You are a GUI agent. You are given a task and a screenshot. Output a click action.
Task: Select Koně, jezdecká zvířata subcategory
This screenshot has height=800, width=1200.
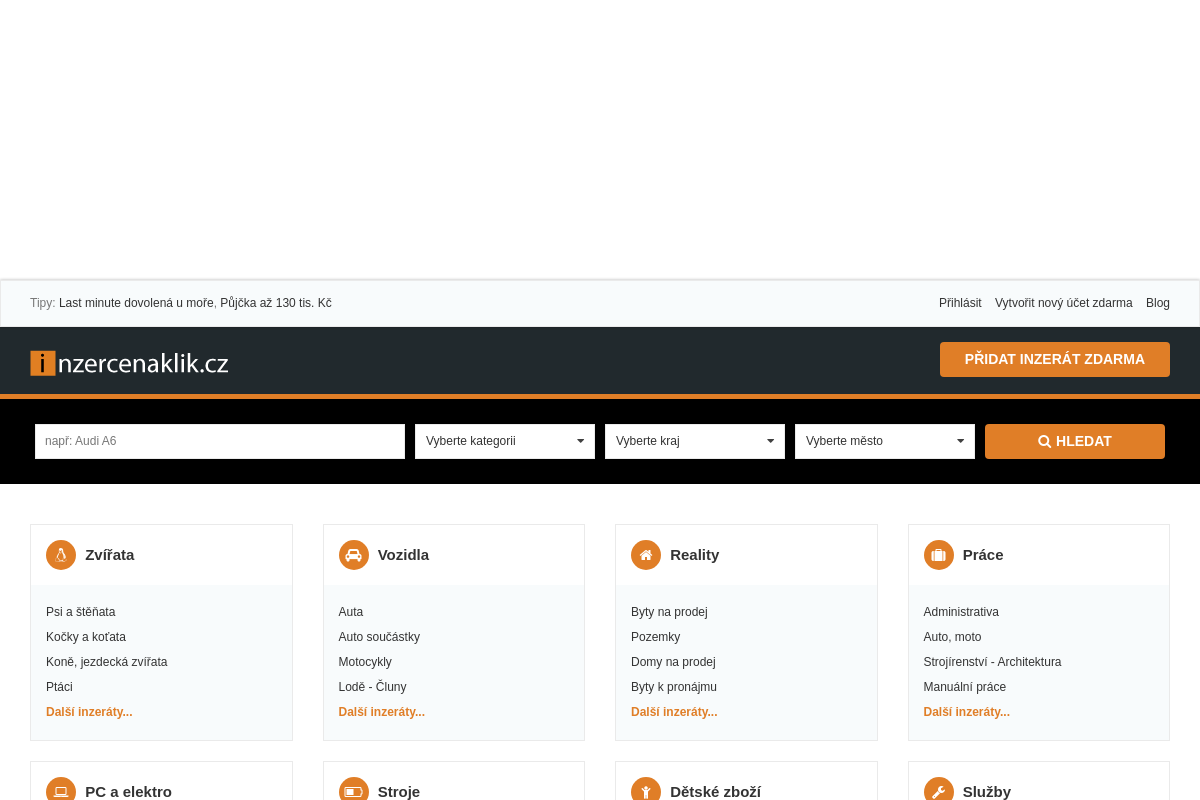point(107,662)
